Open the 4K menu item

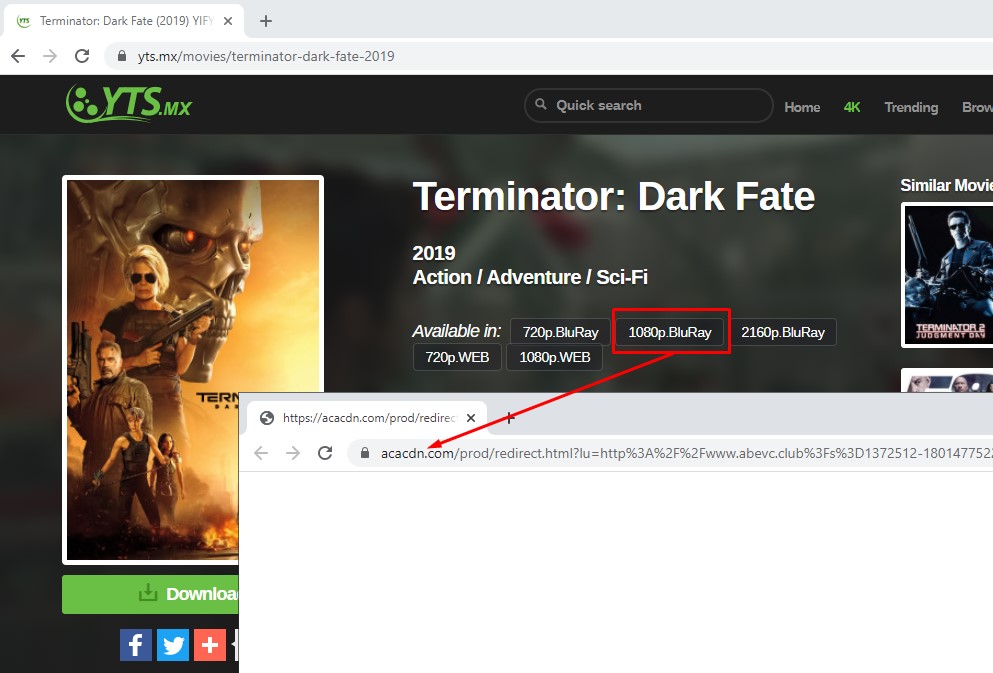[852, 107]
